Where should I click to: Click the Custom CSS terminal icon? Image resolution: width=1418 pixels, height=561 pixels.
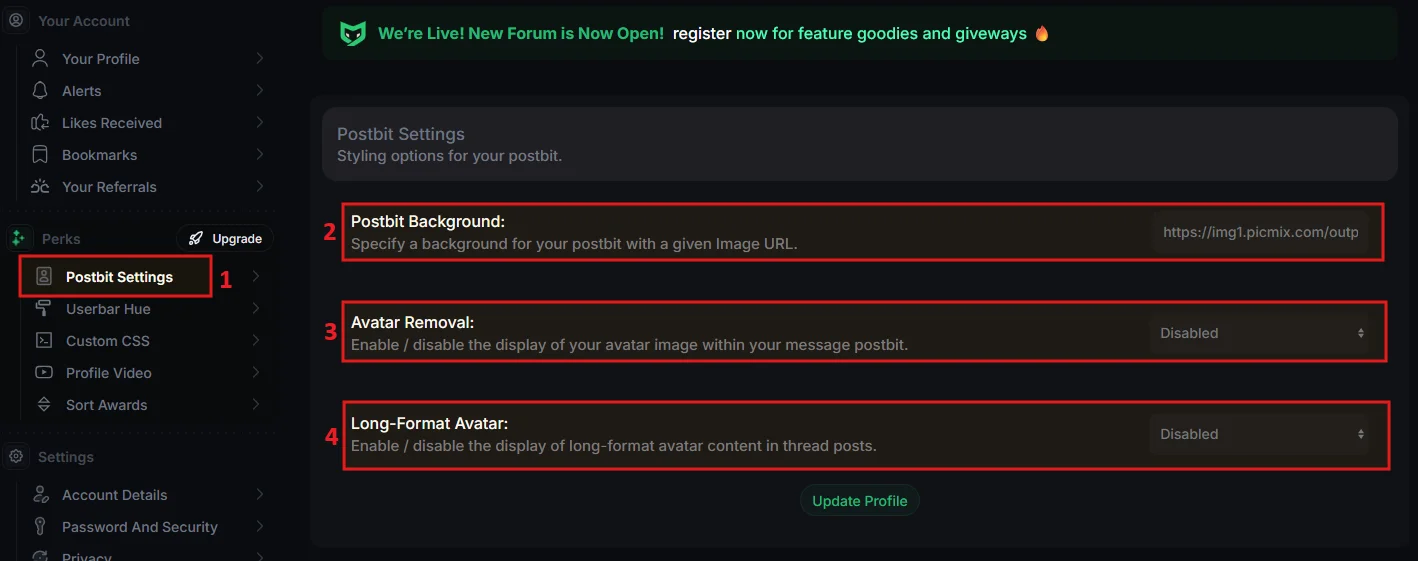[x=44, y=340]
